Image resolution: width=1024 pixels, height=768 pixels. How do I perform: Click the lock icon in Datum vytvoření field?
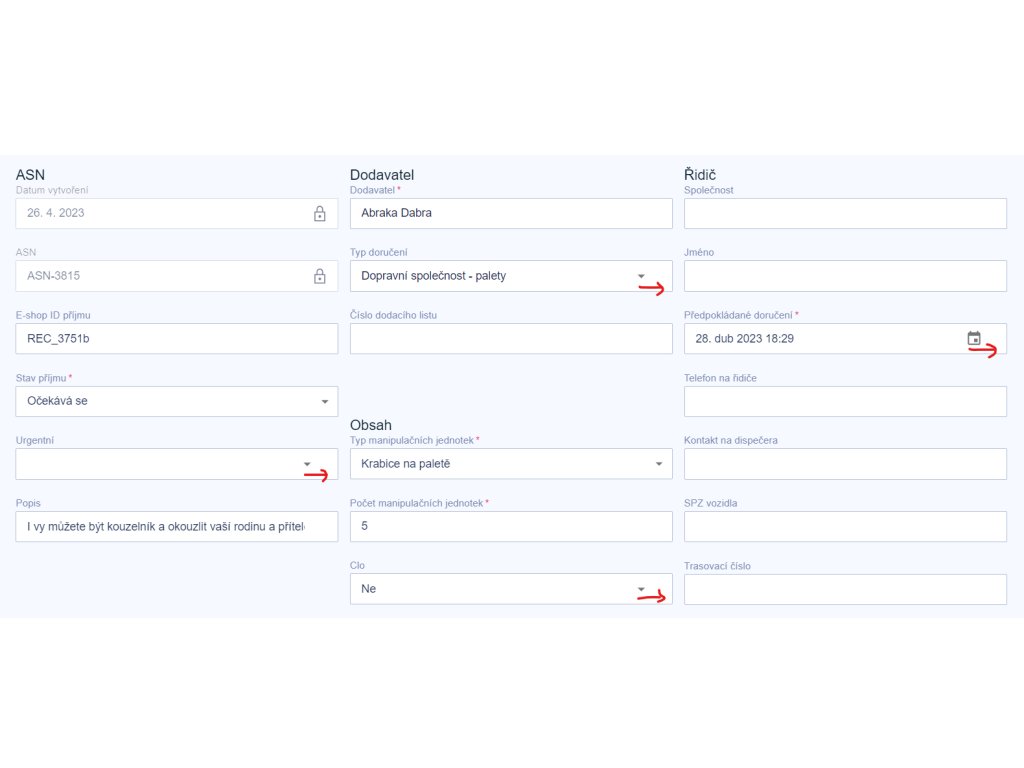[x=319, y=214]
